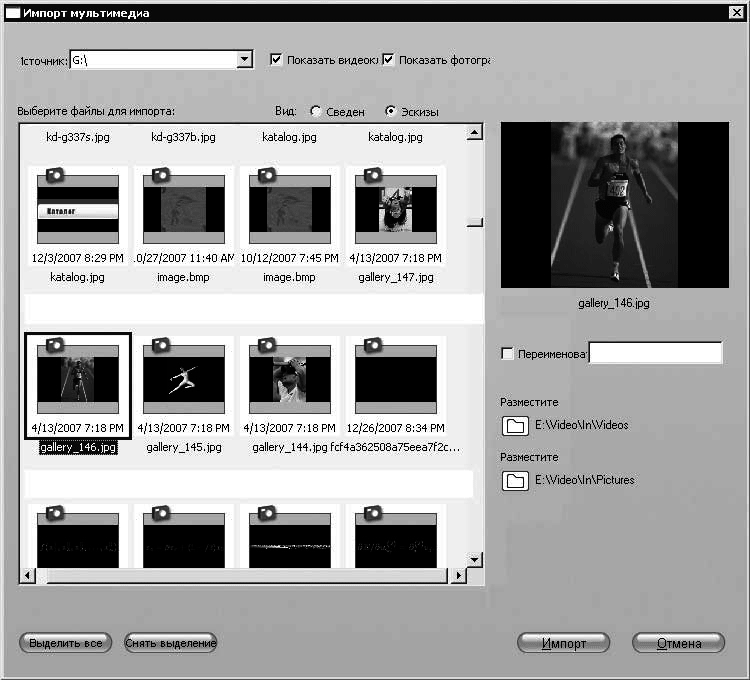The image size is (750, 680).
Task: Click the Выделить все button
Action: coord(66,643)
